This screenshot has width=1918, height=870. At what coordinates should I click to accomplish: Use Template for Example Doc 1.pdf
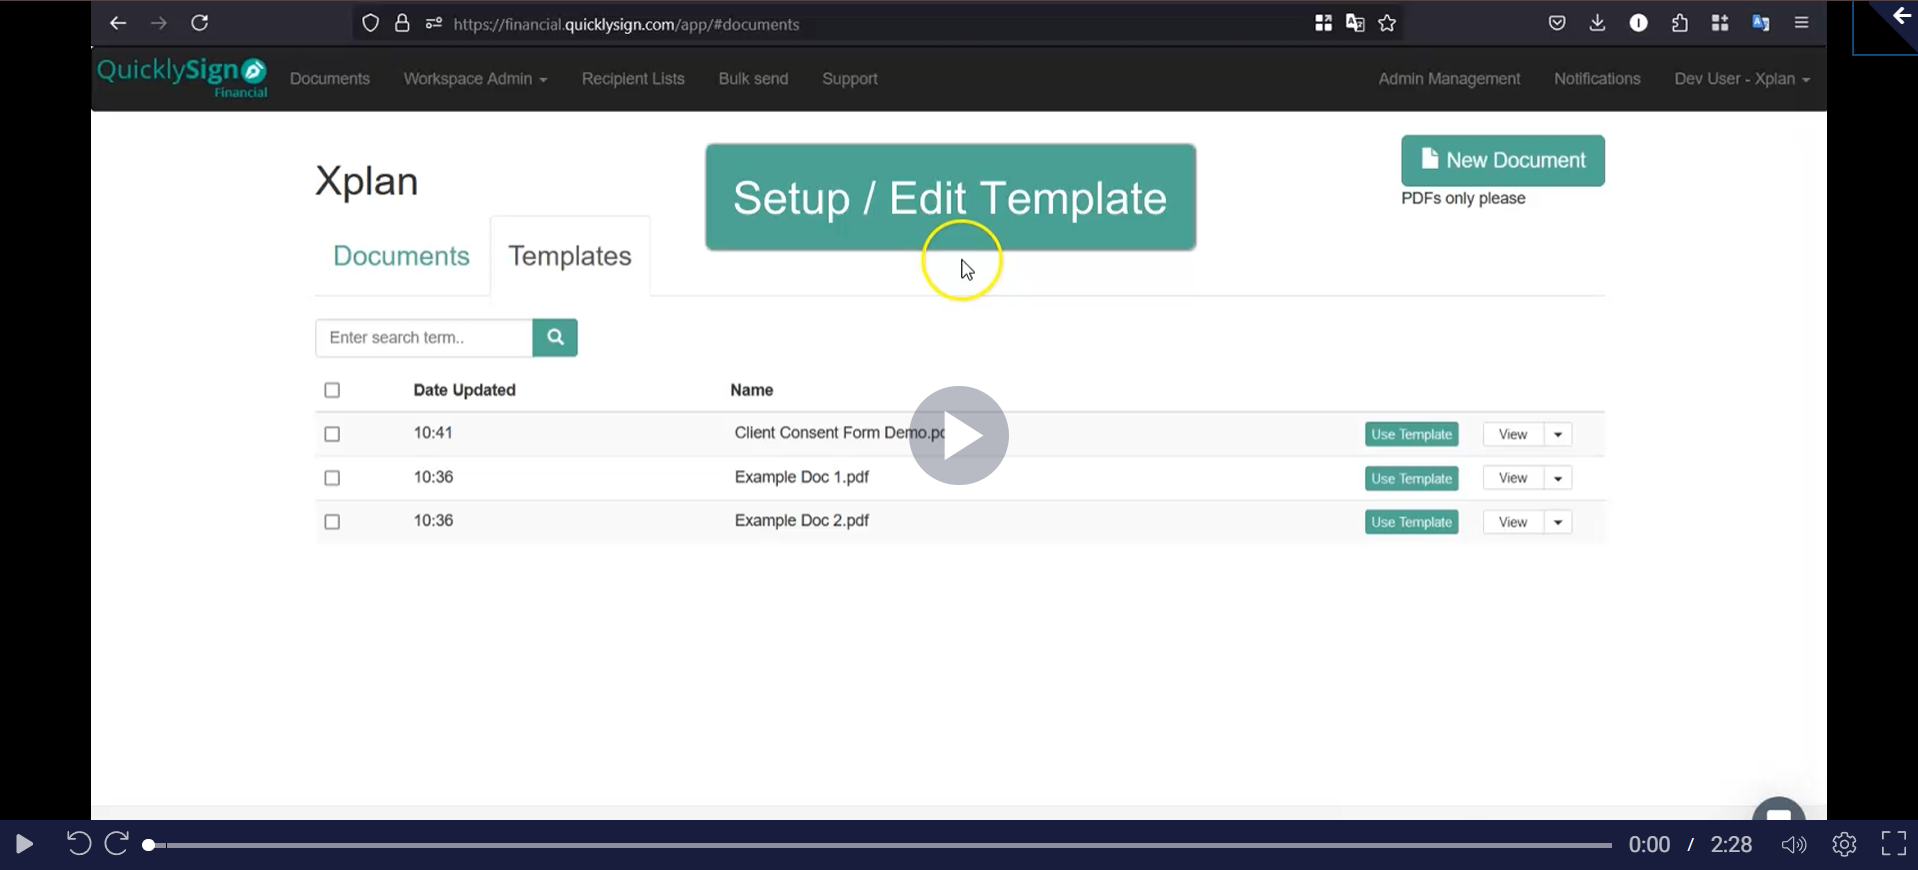pyautogui.click(x=1411, y=478)
